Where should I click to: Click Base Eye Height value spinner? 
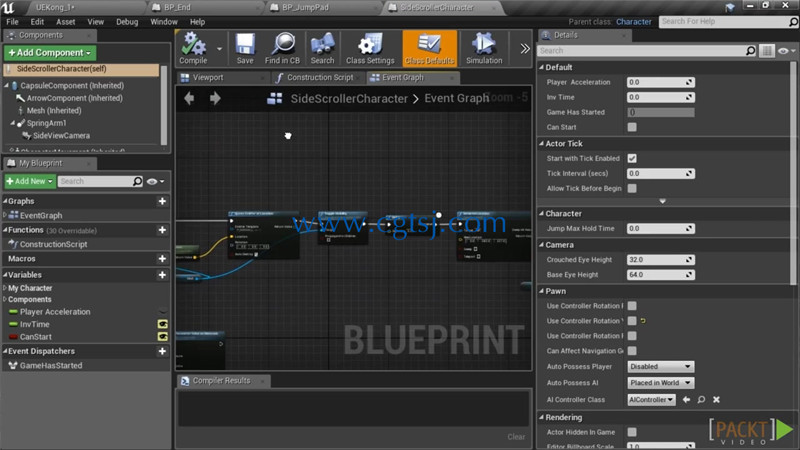coord(660,274)
